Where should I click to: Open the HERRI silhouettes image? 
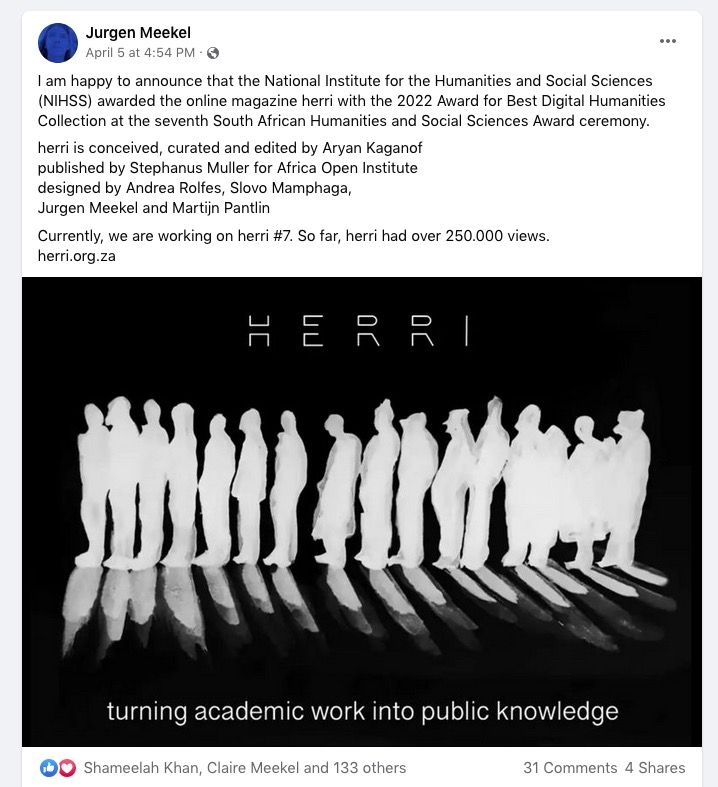click(362, 511)
